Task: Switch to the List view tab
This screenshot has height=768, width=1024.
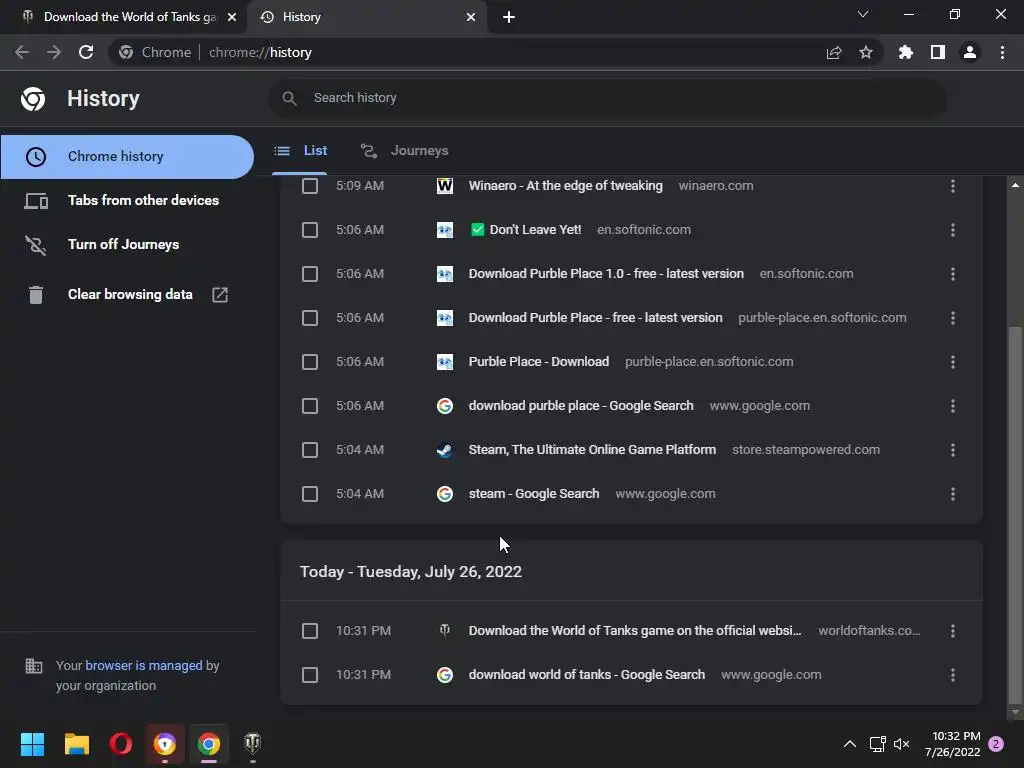Action: click(300, 151)
